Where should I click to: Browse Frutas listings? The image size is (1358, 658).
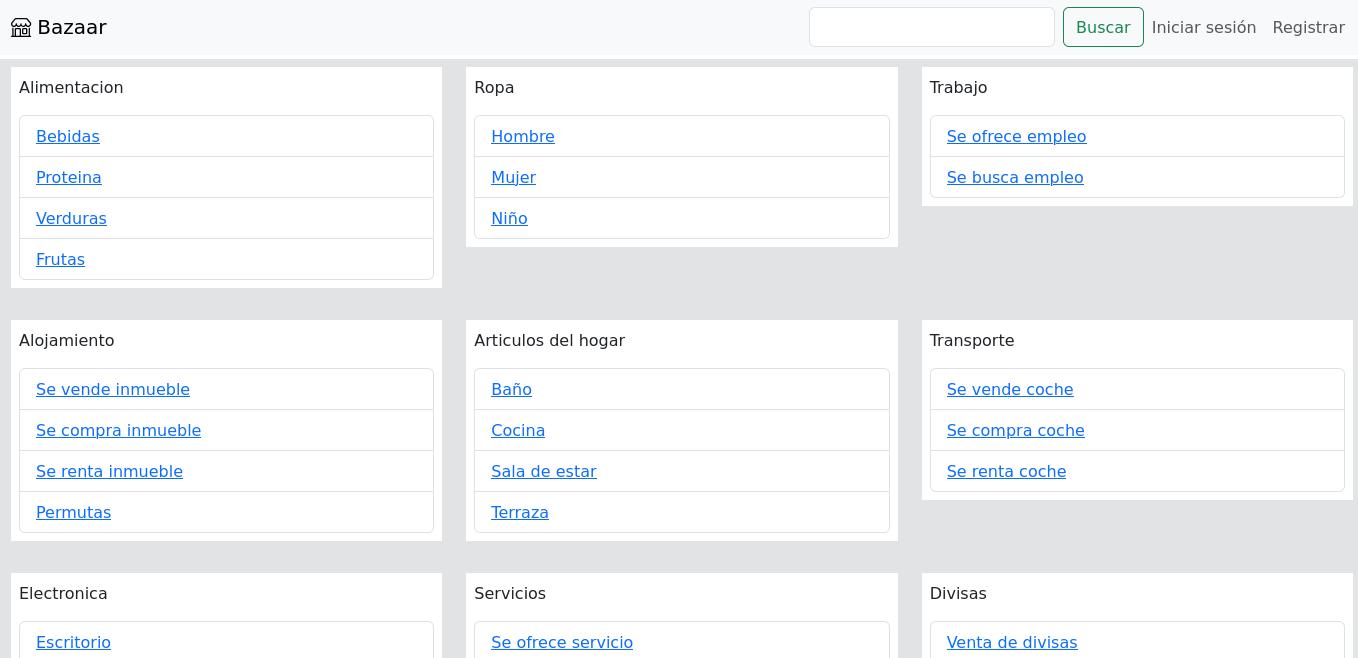60,259
